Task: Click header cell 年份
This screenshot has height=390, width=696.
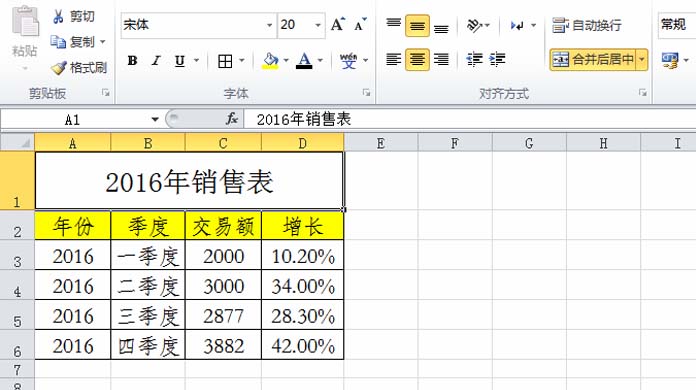Action: [73, 226]
